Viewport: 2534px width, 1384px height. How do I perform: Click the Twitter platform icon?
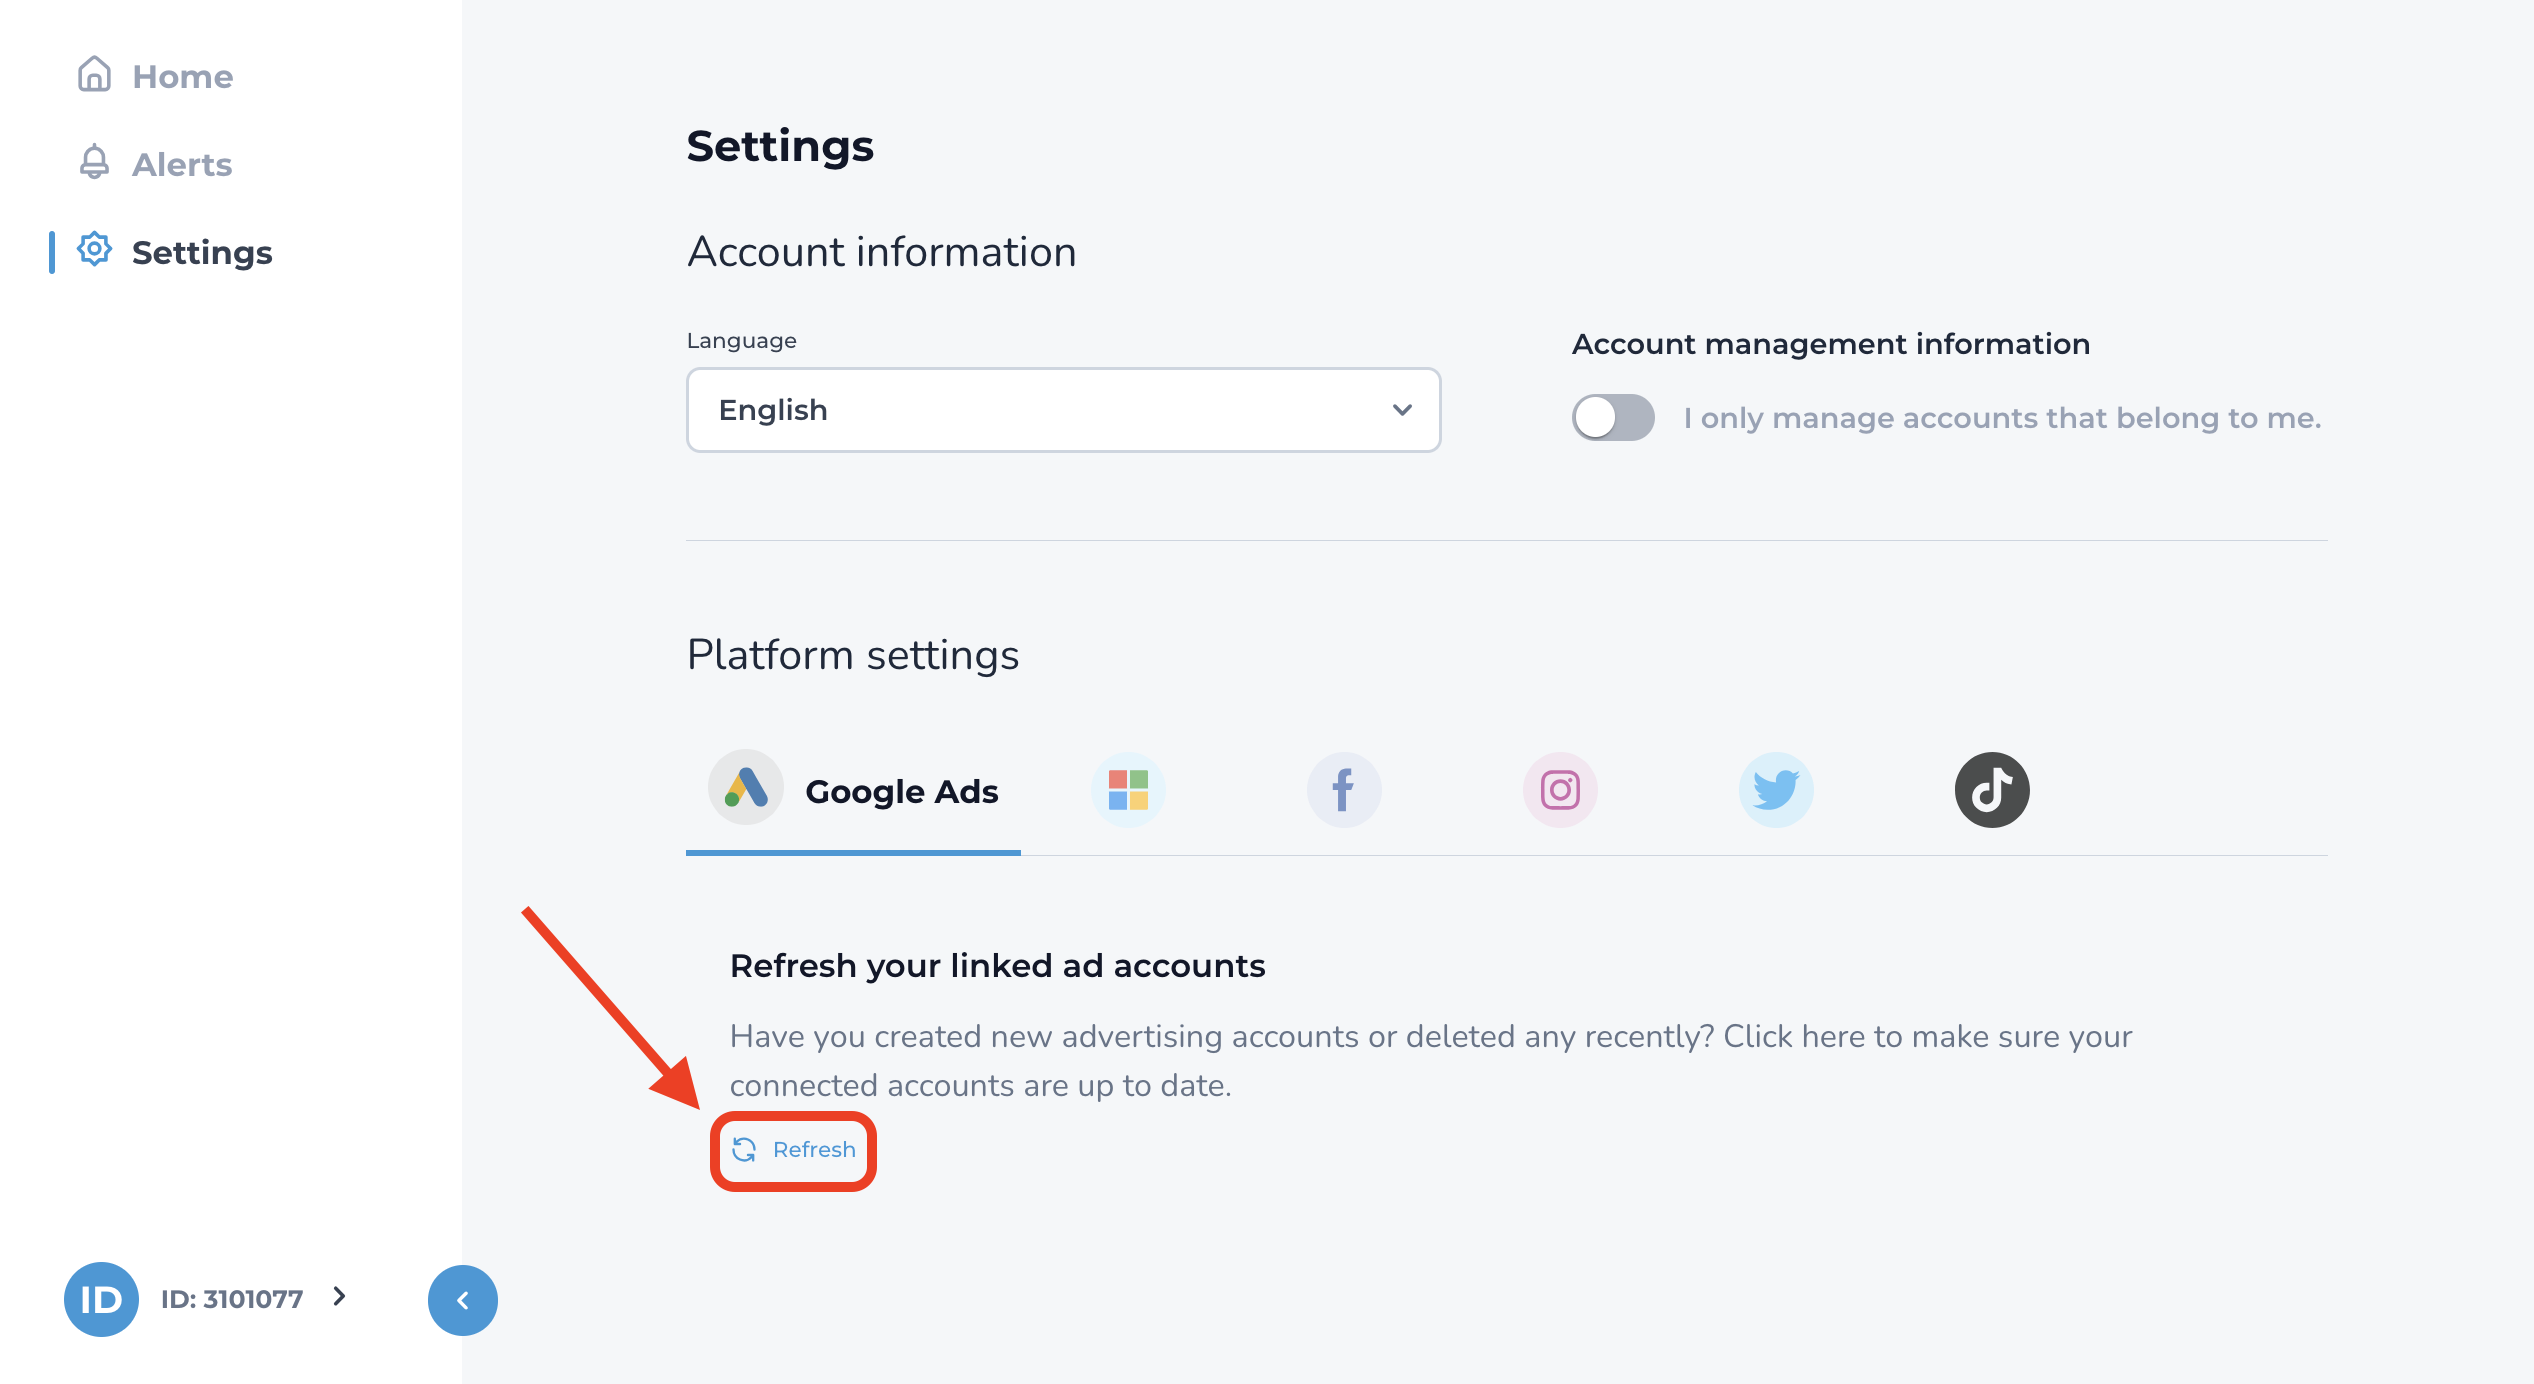(x=1772, y=789)
